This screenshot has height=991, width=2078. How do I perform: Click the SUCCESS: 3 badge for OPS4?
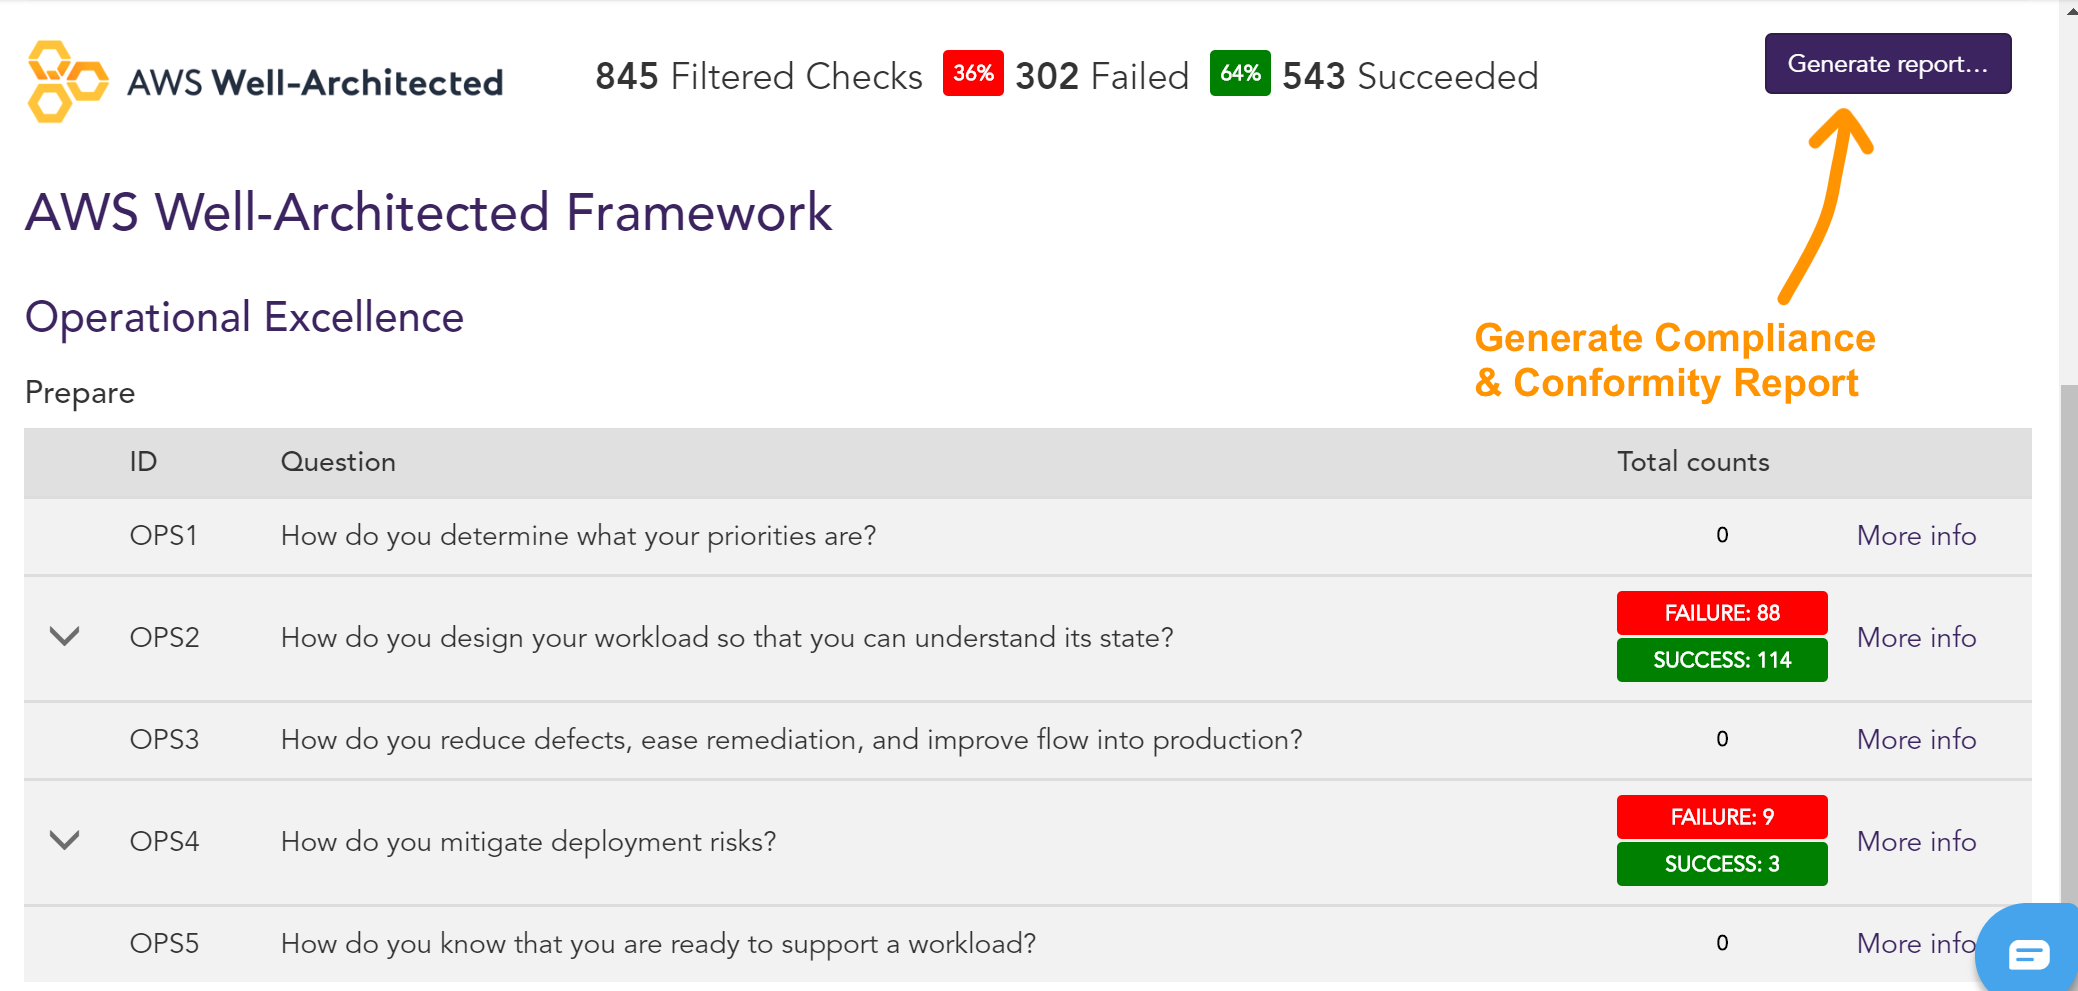point(1721,863)
